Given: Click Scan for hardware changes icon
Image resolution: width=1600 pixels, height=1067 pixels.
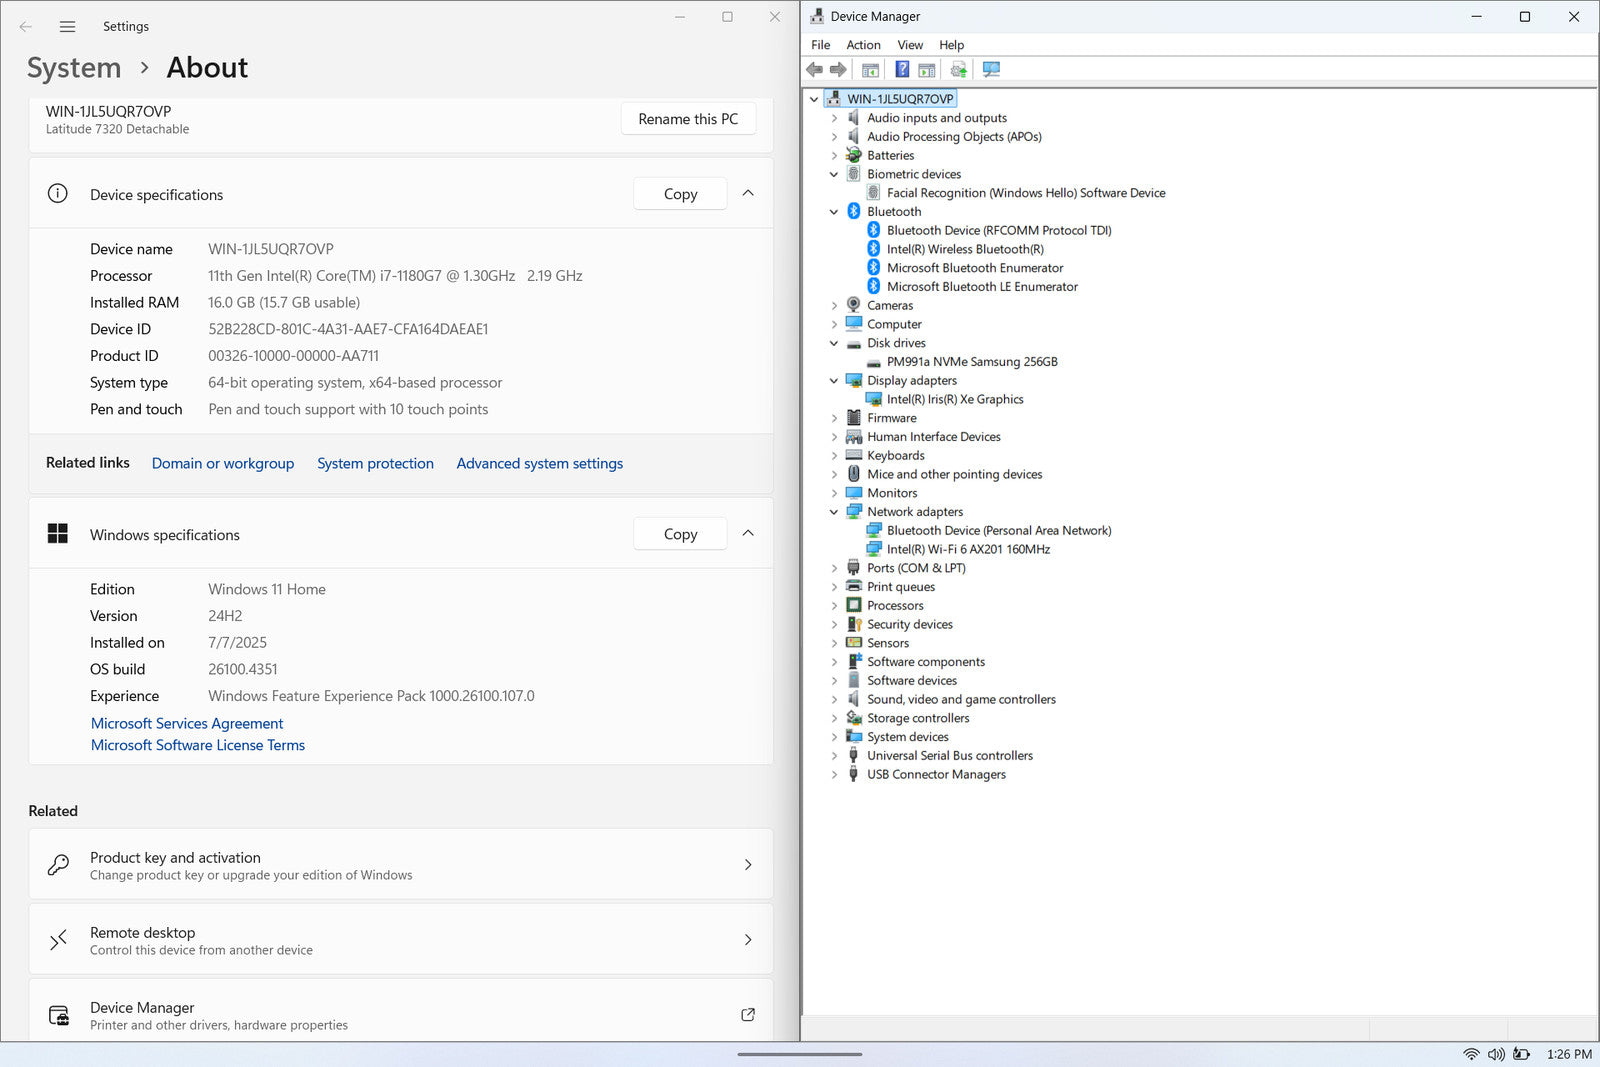Looking at the screenshot, I should pyautogui.click(x=991, y=69).
